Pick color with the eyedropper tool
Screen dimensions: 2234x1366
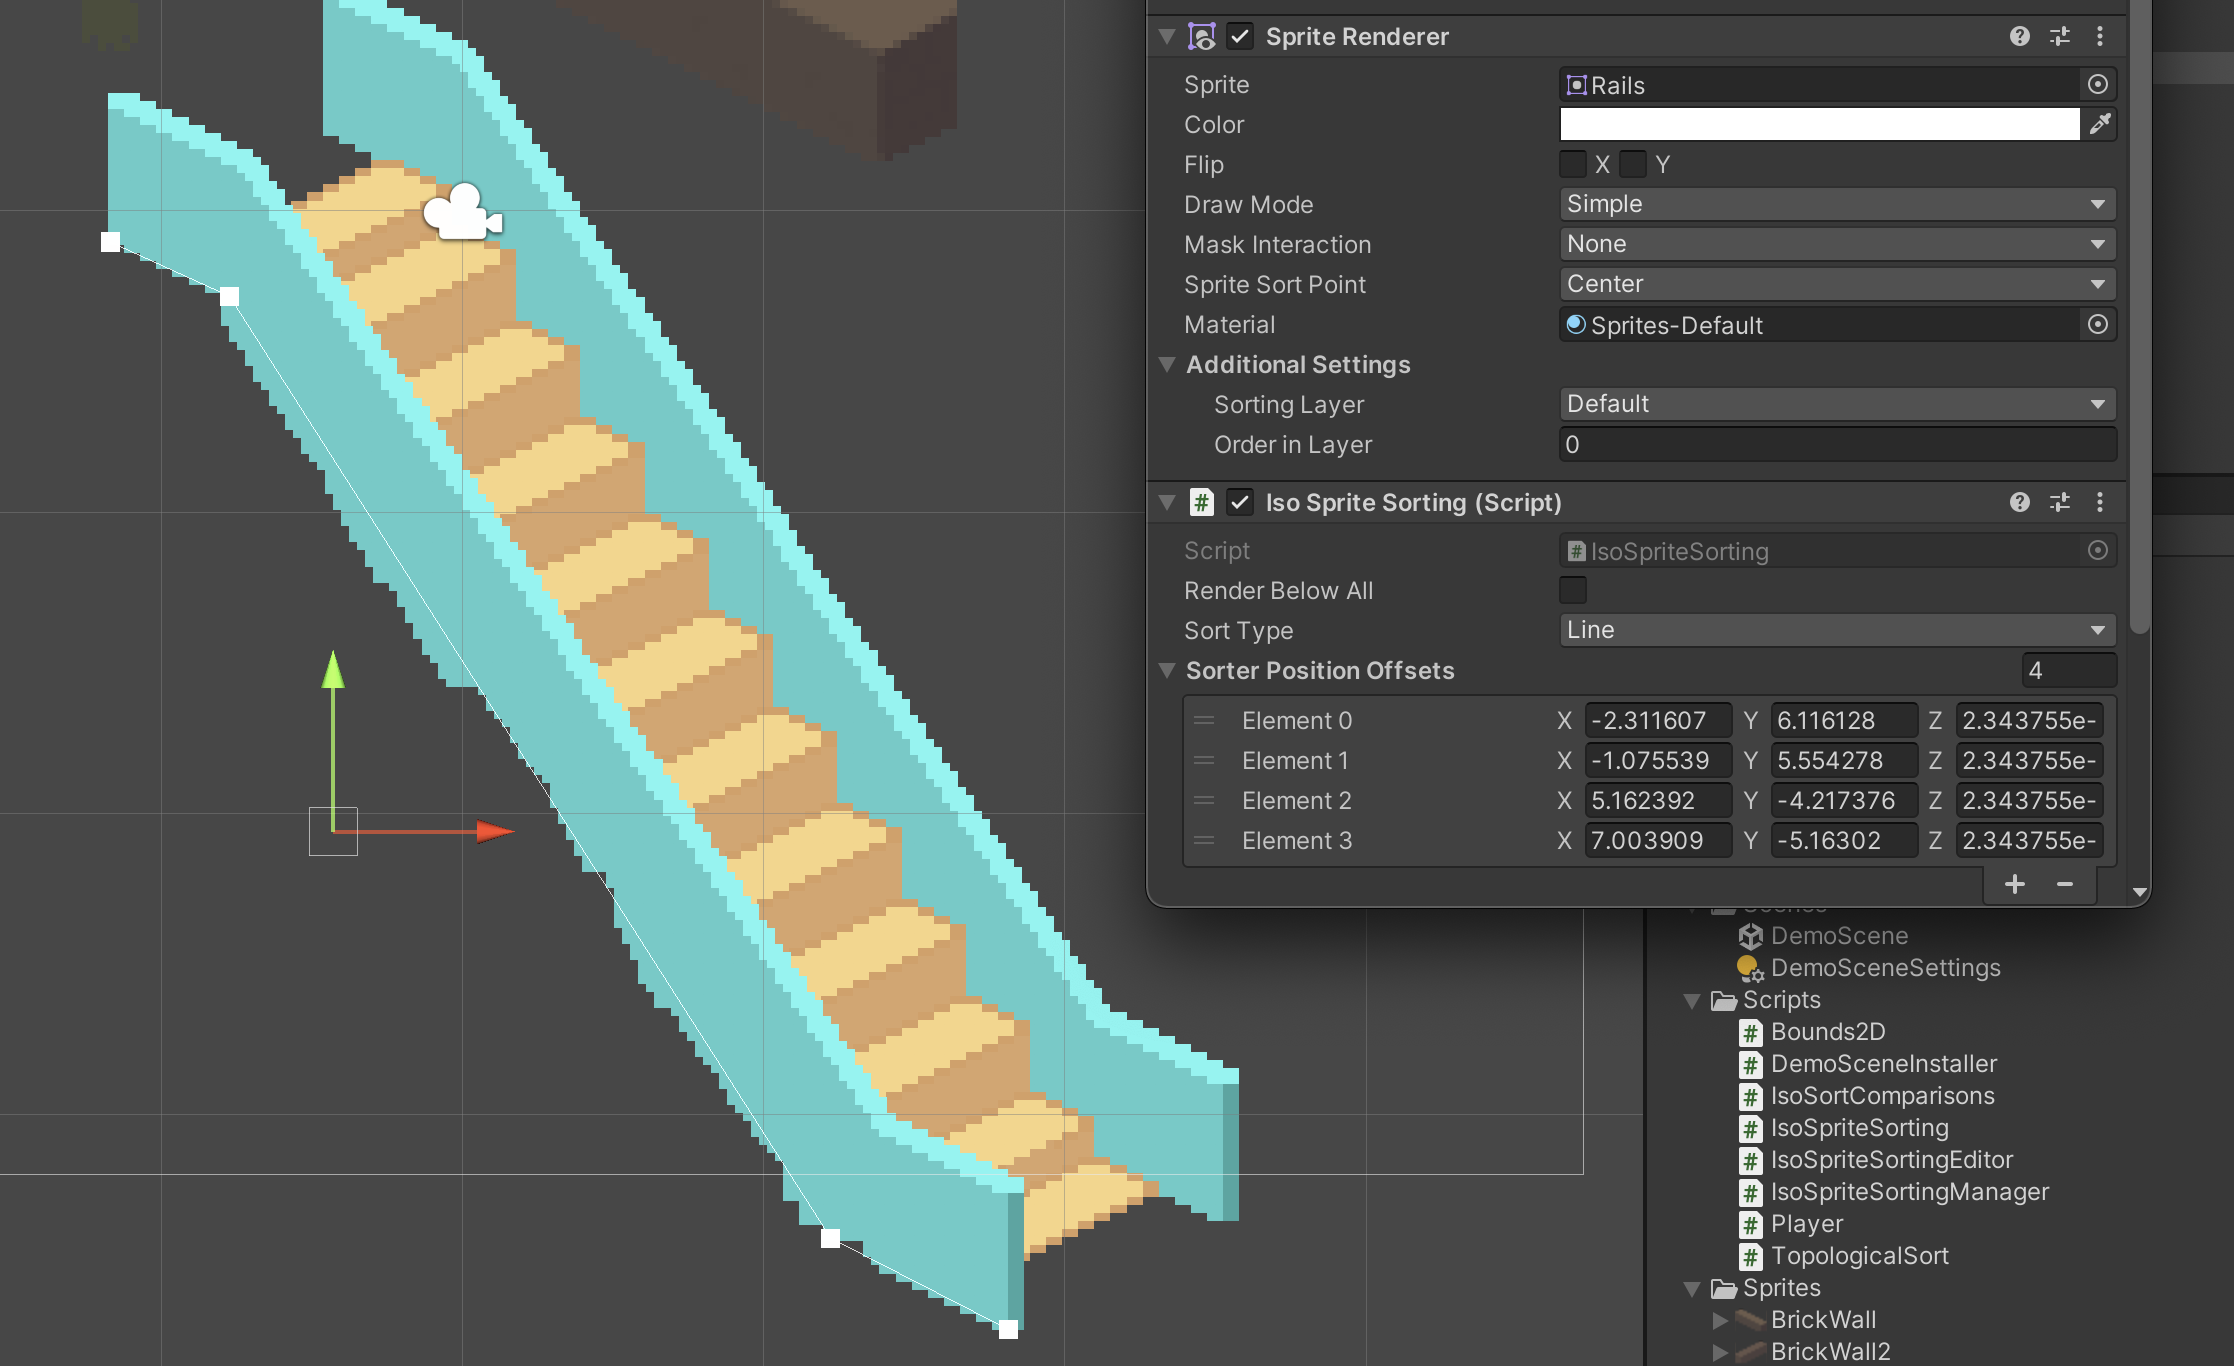(2100, 124)
